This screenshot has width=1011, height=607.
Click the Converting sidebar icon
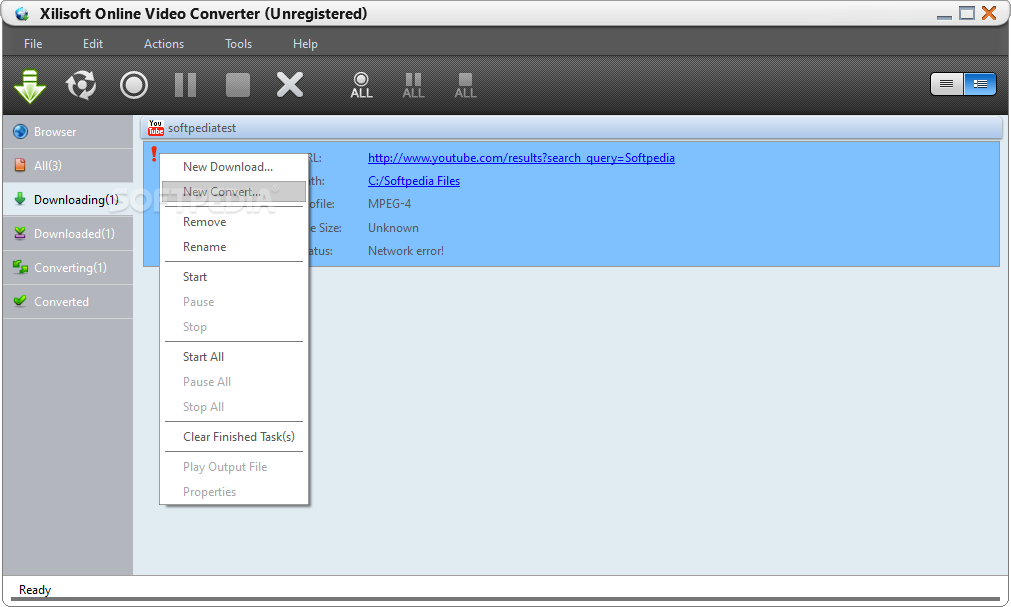tap(21, 267)
